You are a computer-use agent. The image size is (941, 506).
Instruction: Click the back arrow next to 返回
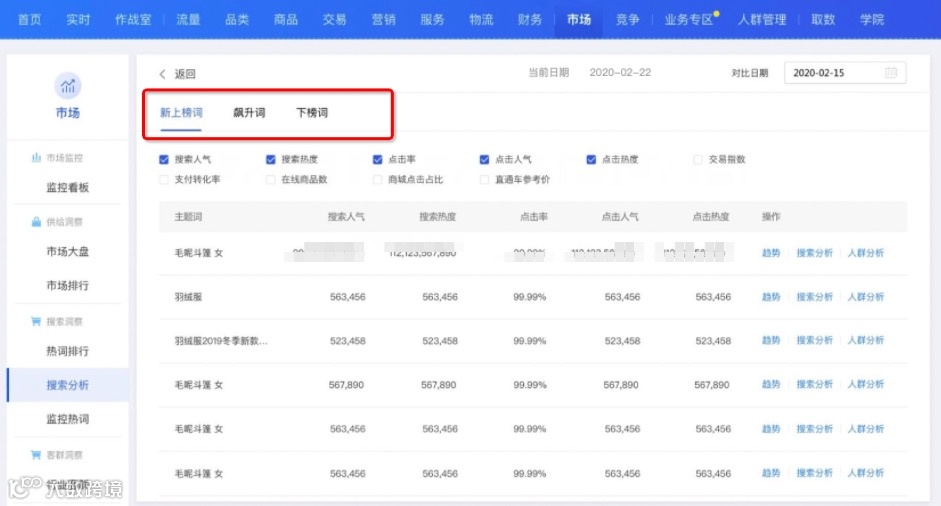(x=162, y=74)
